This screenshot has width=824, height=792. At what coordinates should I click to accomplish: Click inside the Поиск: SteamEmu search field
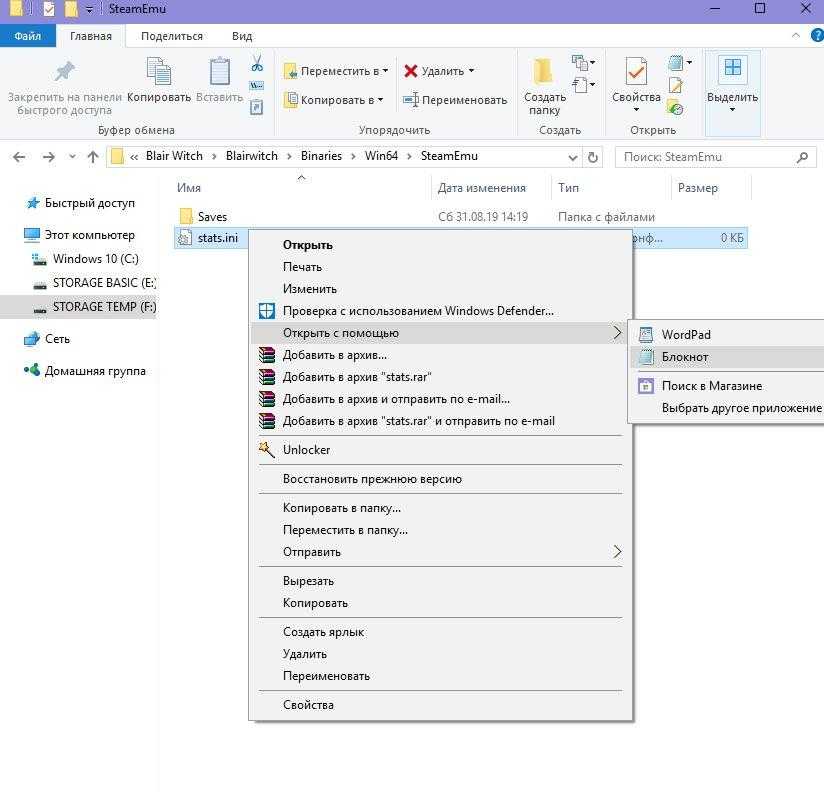click(x=705, y=157)
